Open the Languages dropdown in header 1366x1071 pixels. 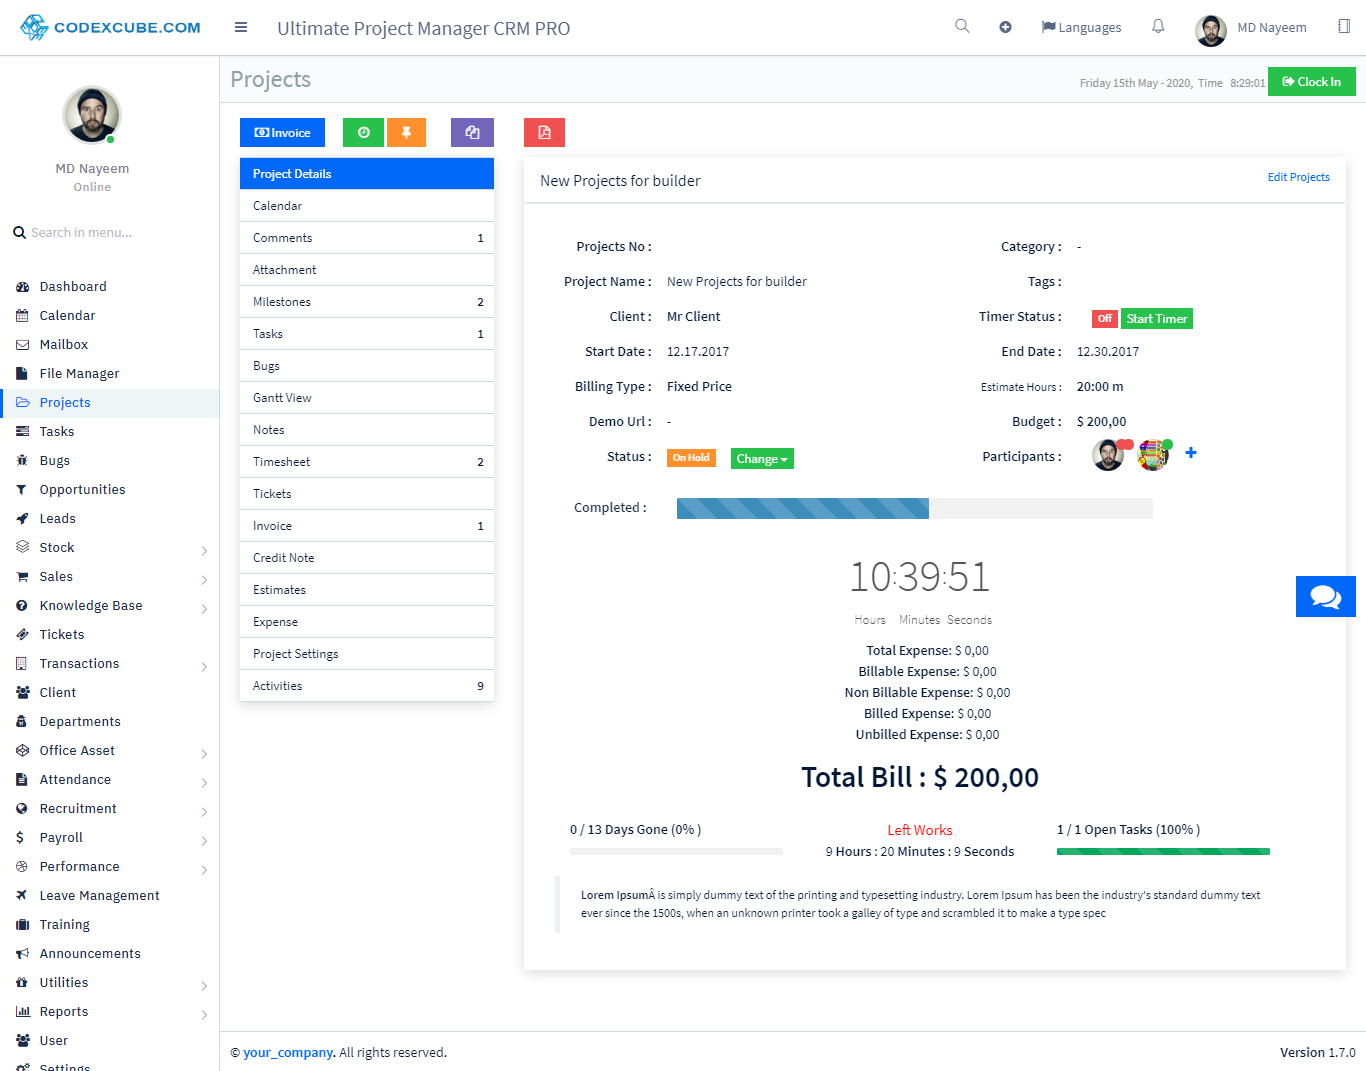tap(1081, 27)
